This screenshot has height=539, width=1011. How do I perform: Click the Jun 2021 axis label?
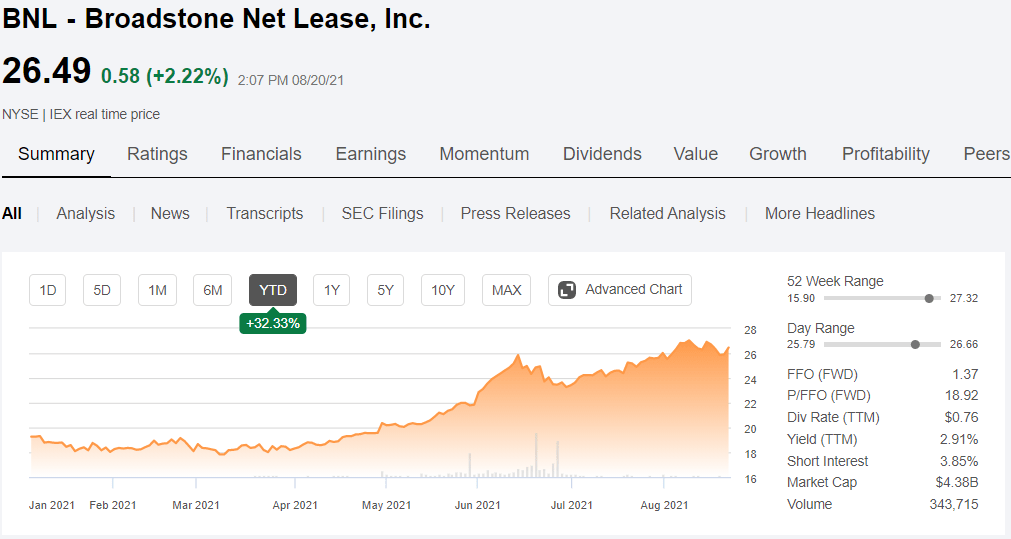pyautogui.click(x=477, y=505)
